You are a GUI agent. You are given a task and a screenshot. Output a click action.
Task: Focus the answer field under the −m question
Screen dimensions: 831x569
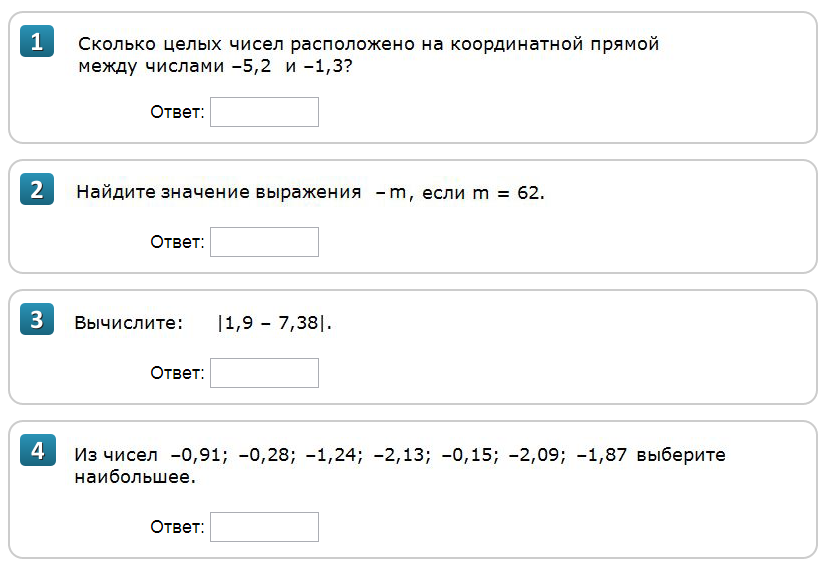pyautogui.click(x=264, y=242)
